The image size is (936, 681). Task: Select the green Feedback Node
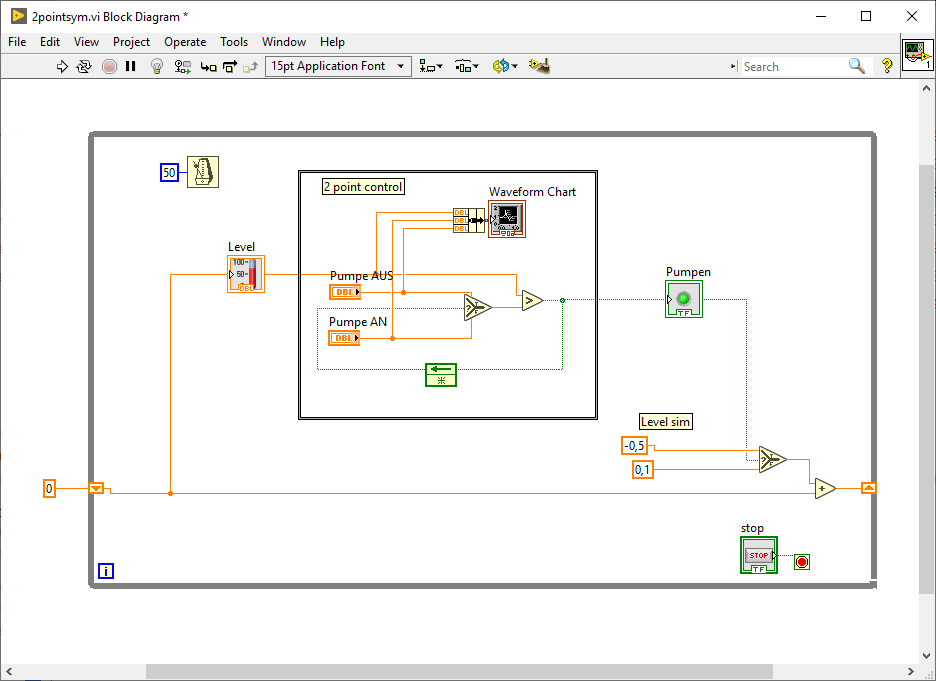coord(441,375)
